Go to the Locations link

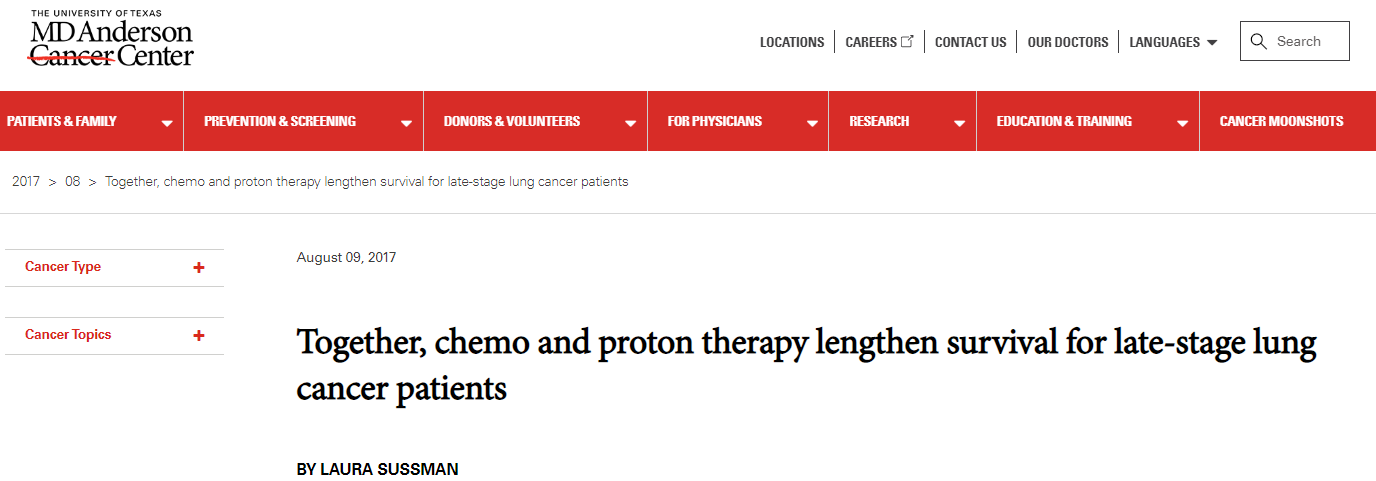[x=792, y=42]
